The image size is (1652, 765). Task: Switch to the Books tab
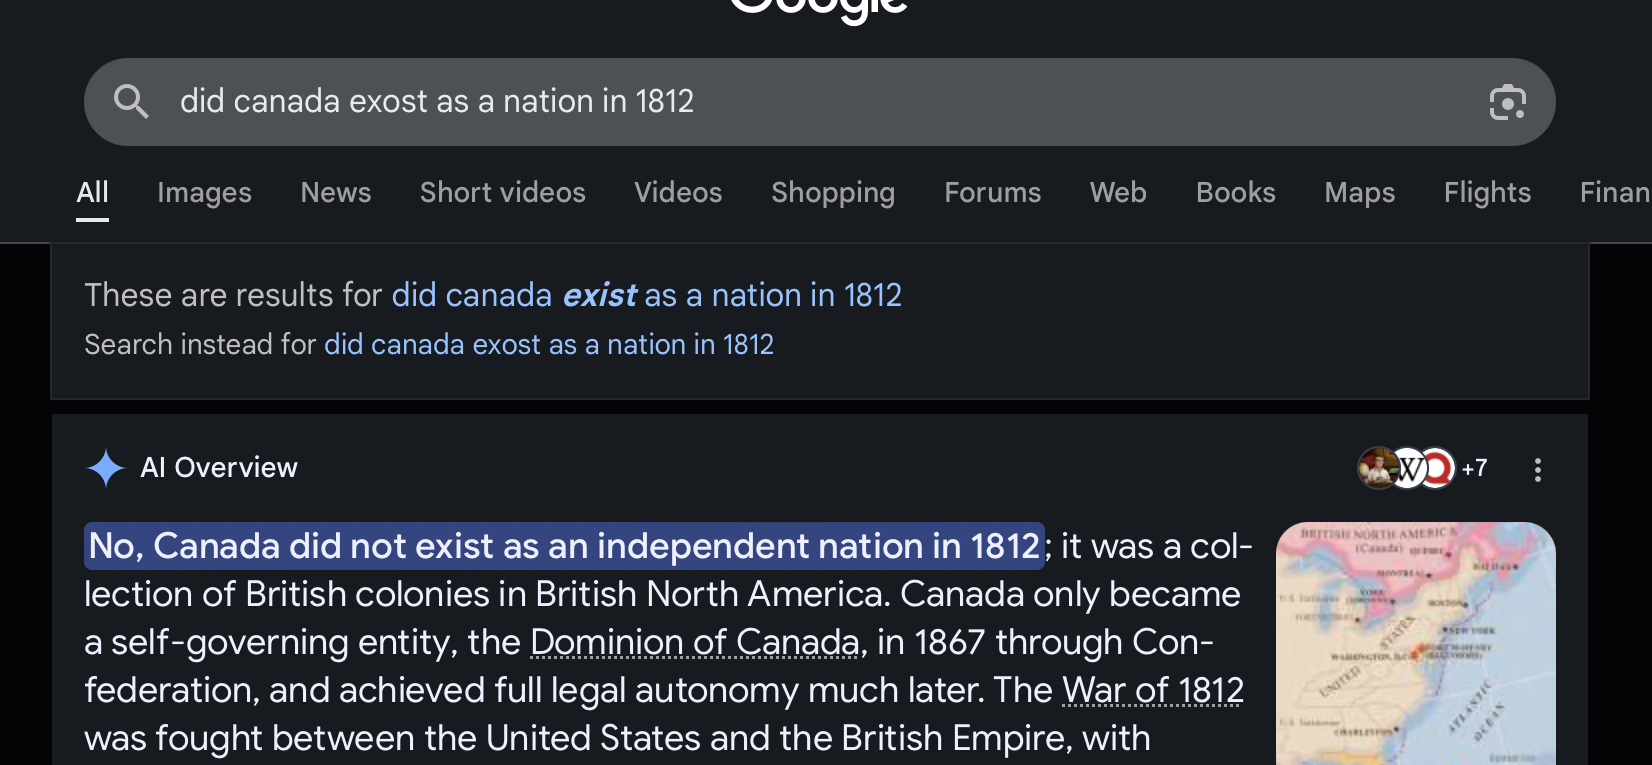tap(1235, 192)
